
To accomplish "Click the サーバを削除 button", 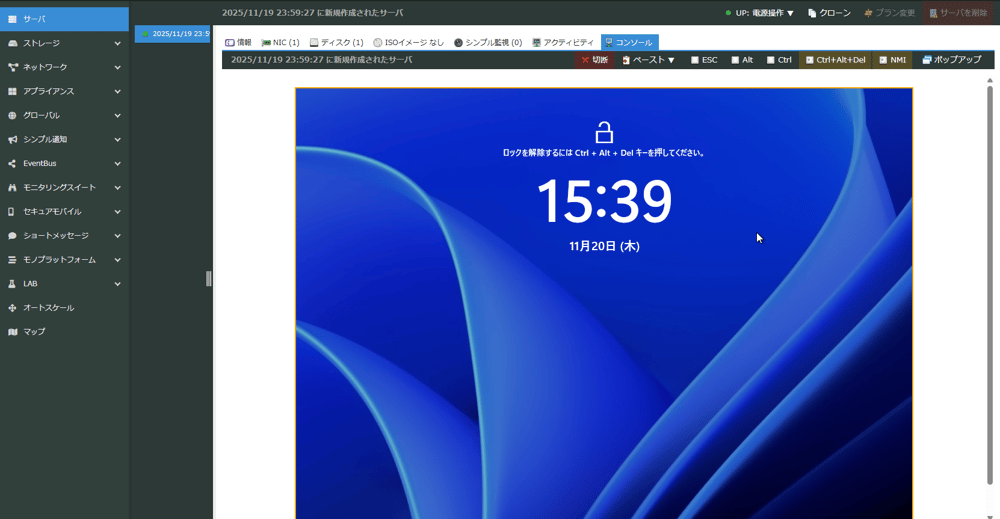I will [958, 13].
